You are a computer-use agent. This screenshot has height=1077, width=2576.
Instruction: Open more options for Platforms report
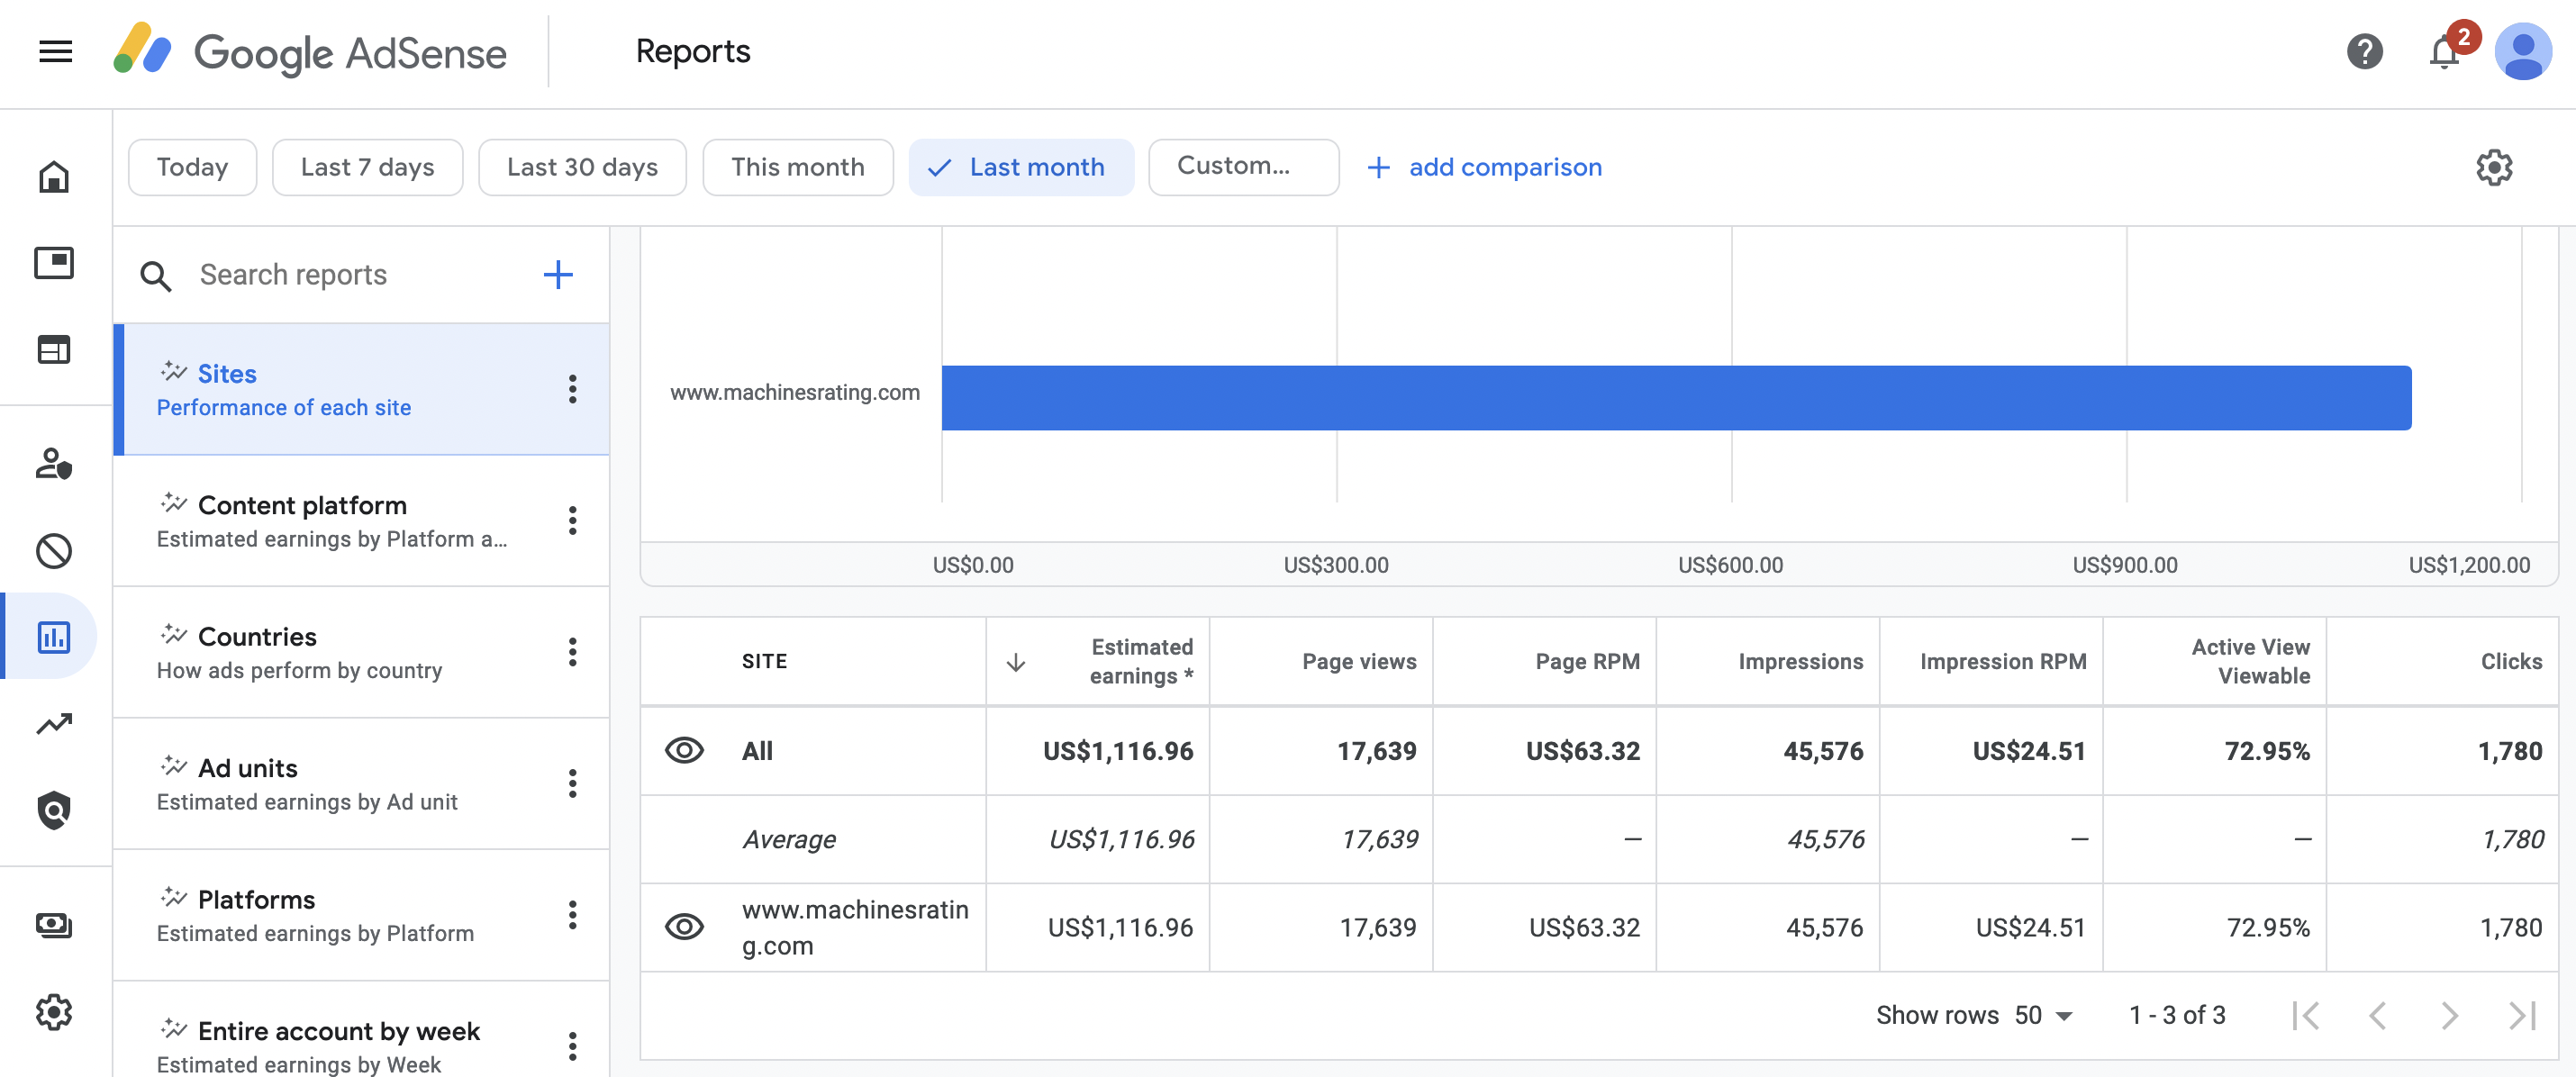(572, 914)
